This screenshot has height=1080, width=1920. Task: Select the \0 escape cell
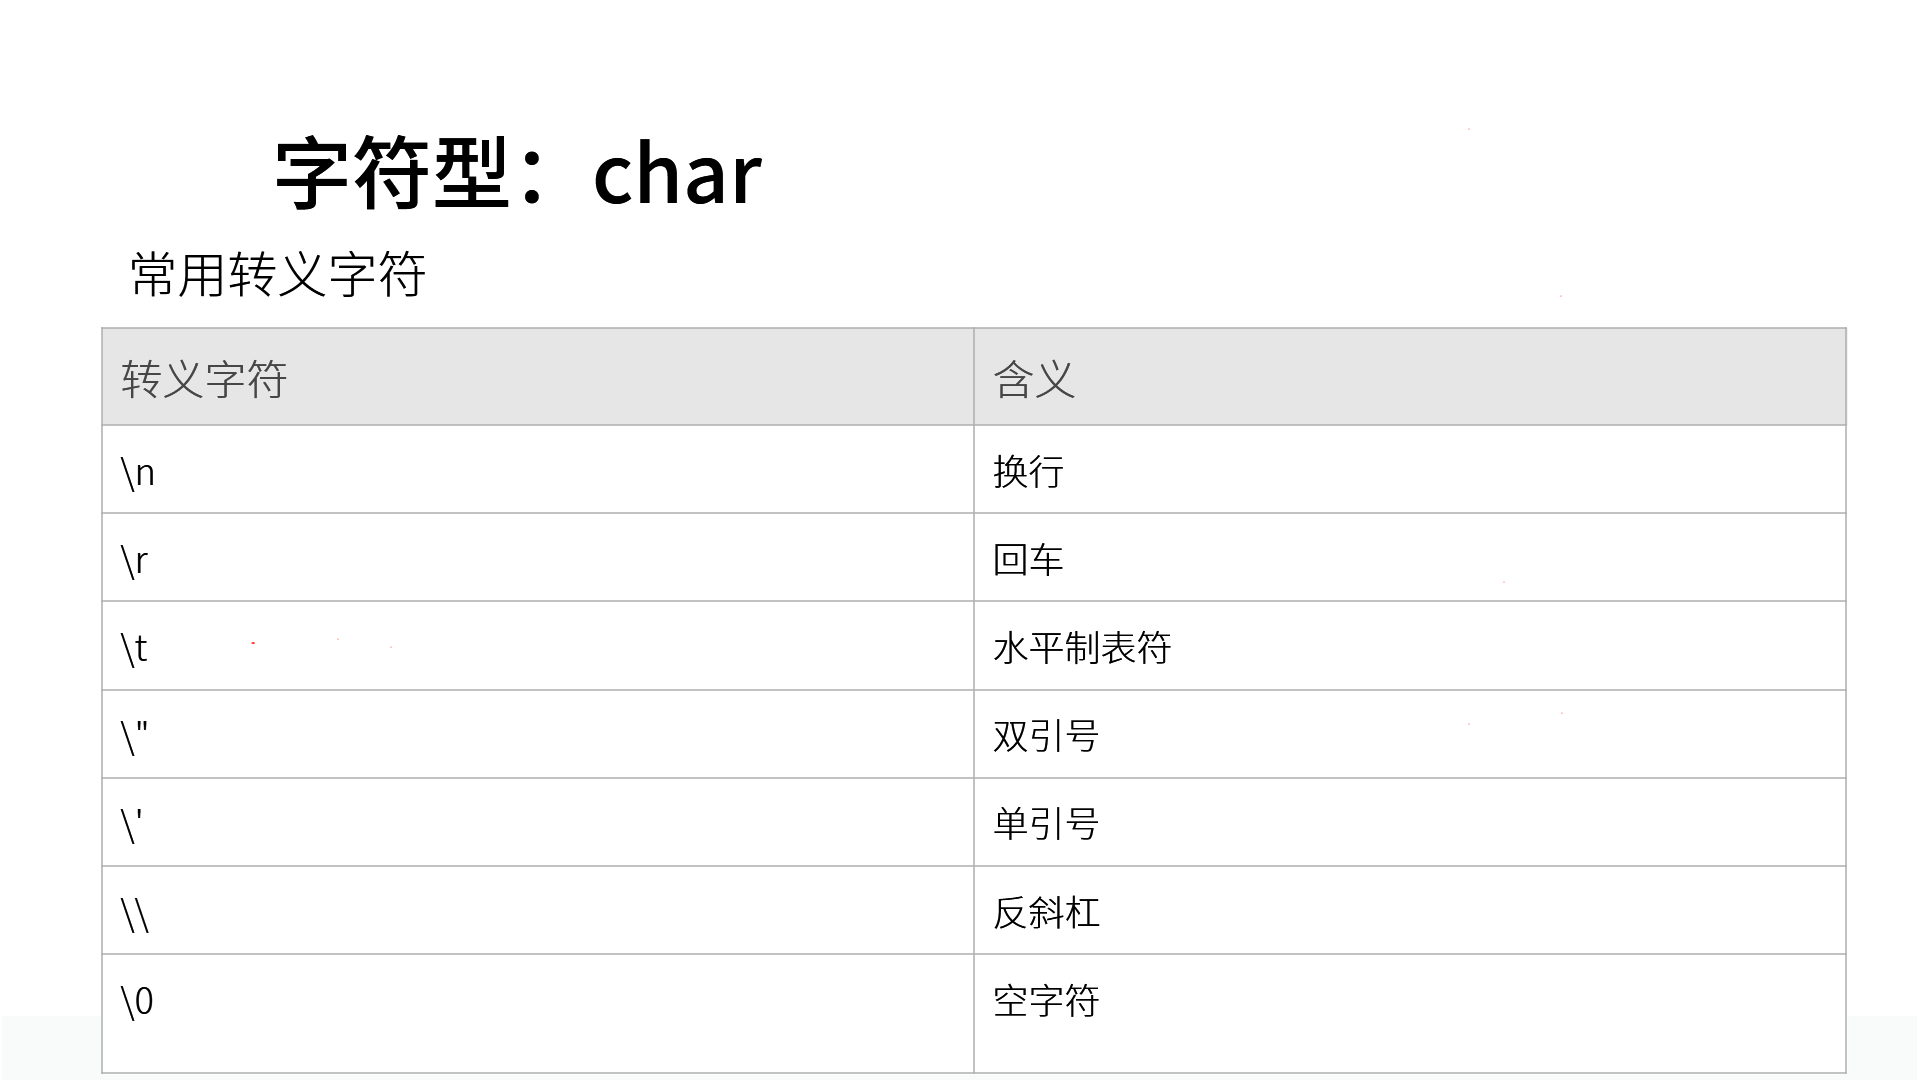(x=538, y=1014)
